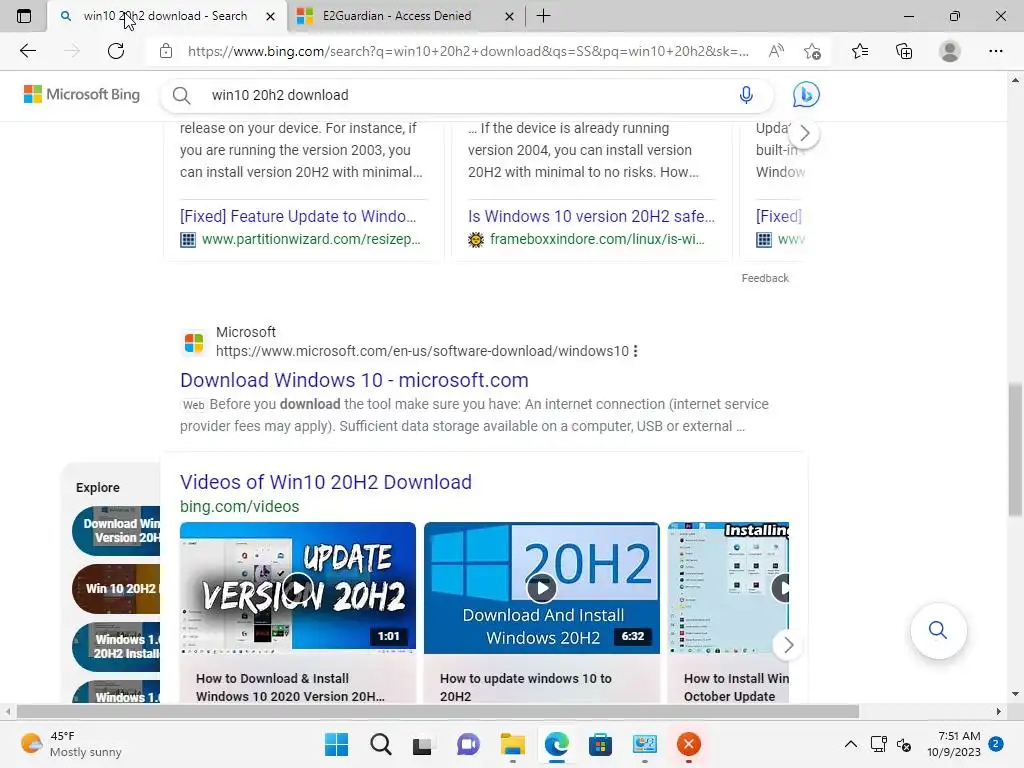Open Download Windows 10 - microsoft.com result
The height and width of the screenshot is (768, 1024).
tap(354, 380)
